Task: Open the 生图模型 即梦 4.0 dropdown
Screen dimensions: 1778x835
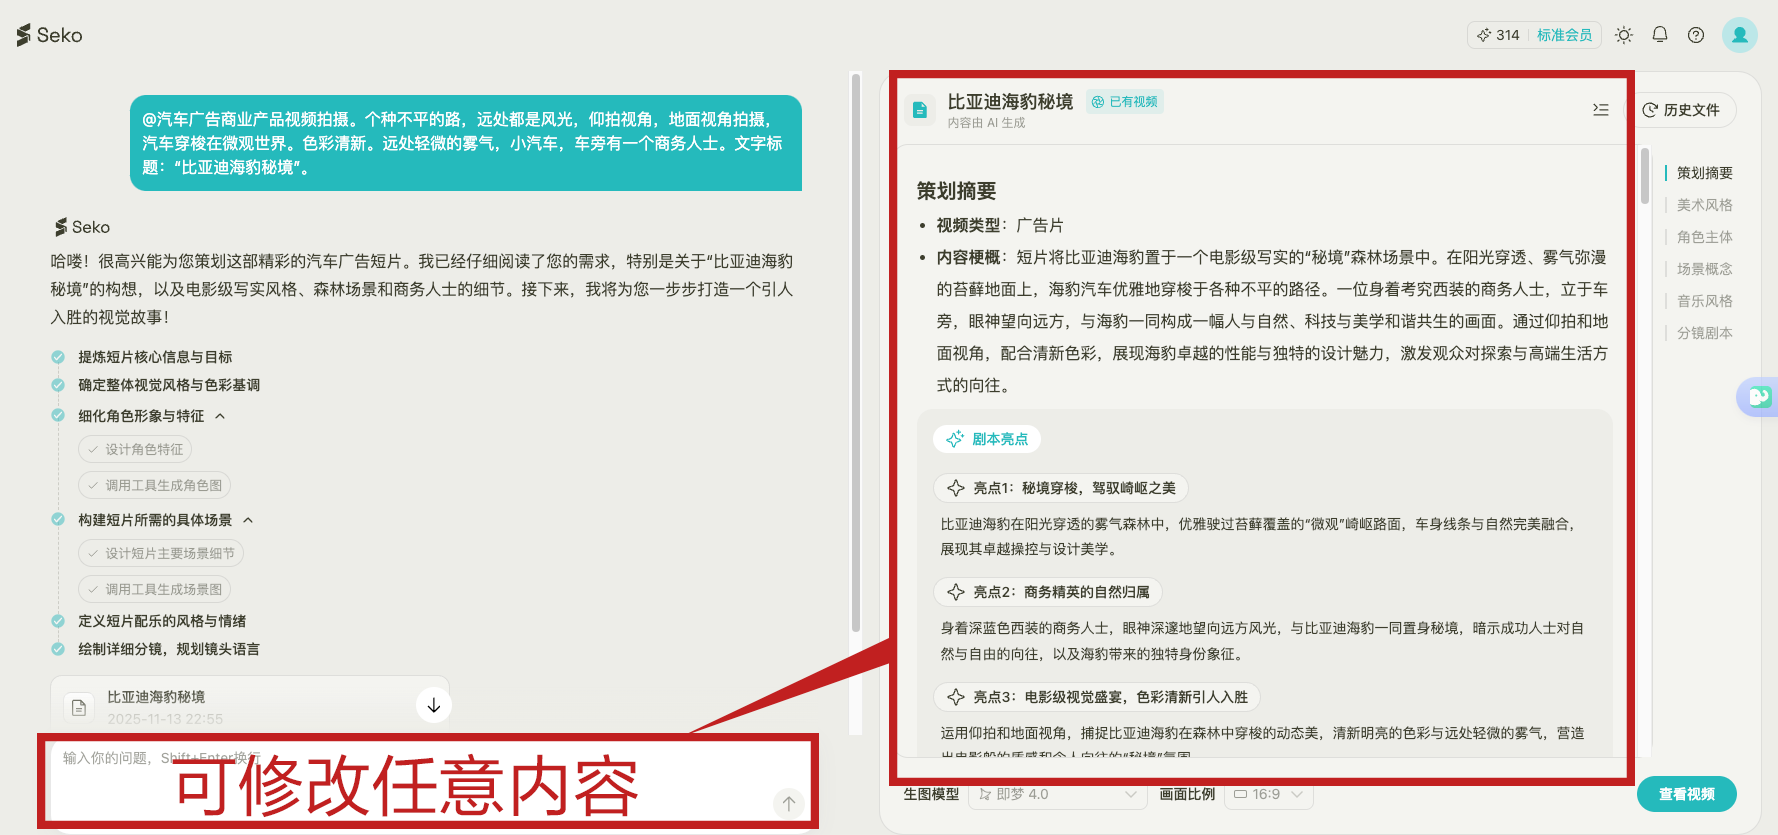Action: (1057, 795)
